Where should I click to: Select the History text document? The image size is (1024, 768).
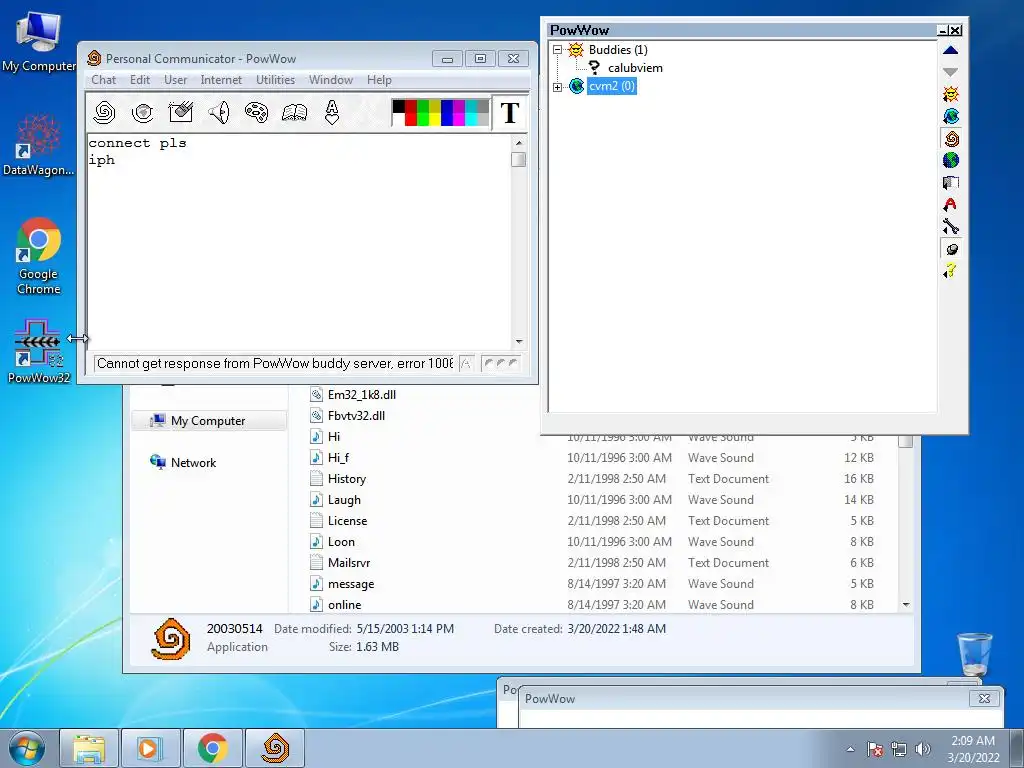pyautogui.click(x=347, y=479)
